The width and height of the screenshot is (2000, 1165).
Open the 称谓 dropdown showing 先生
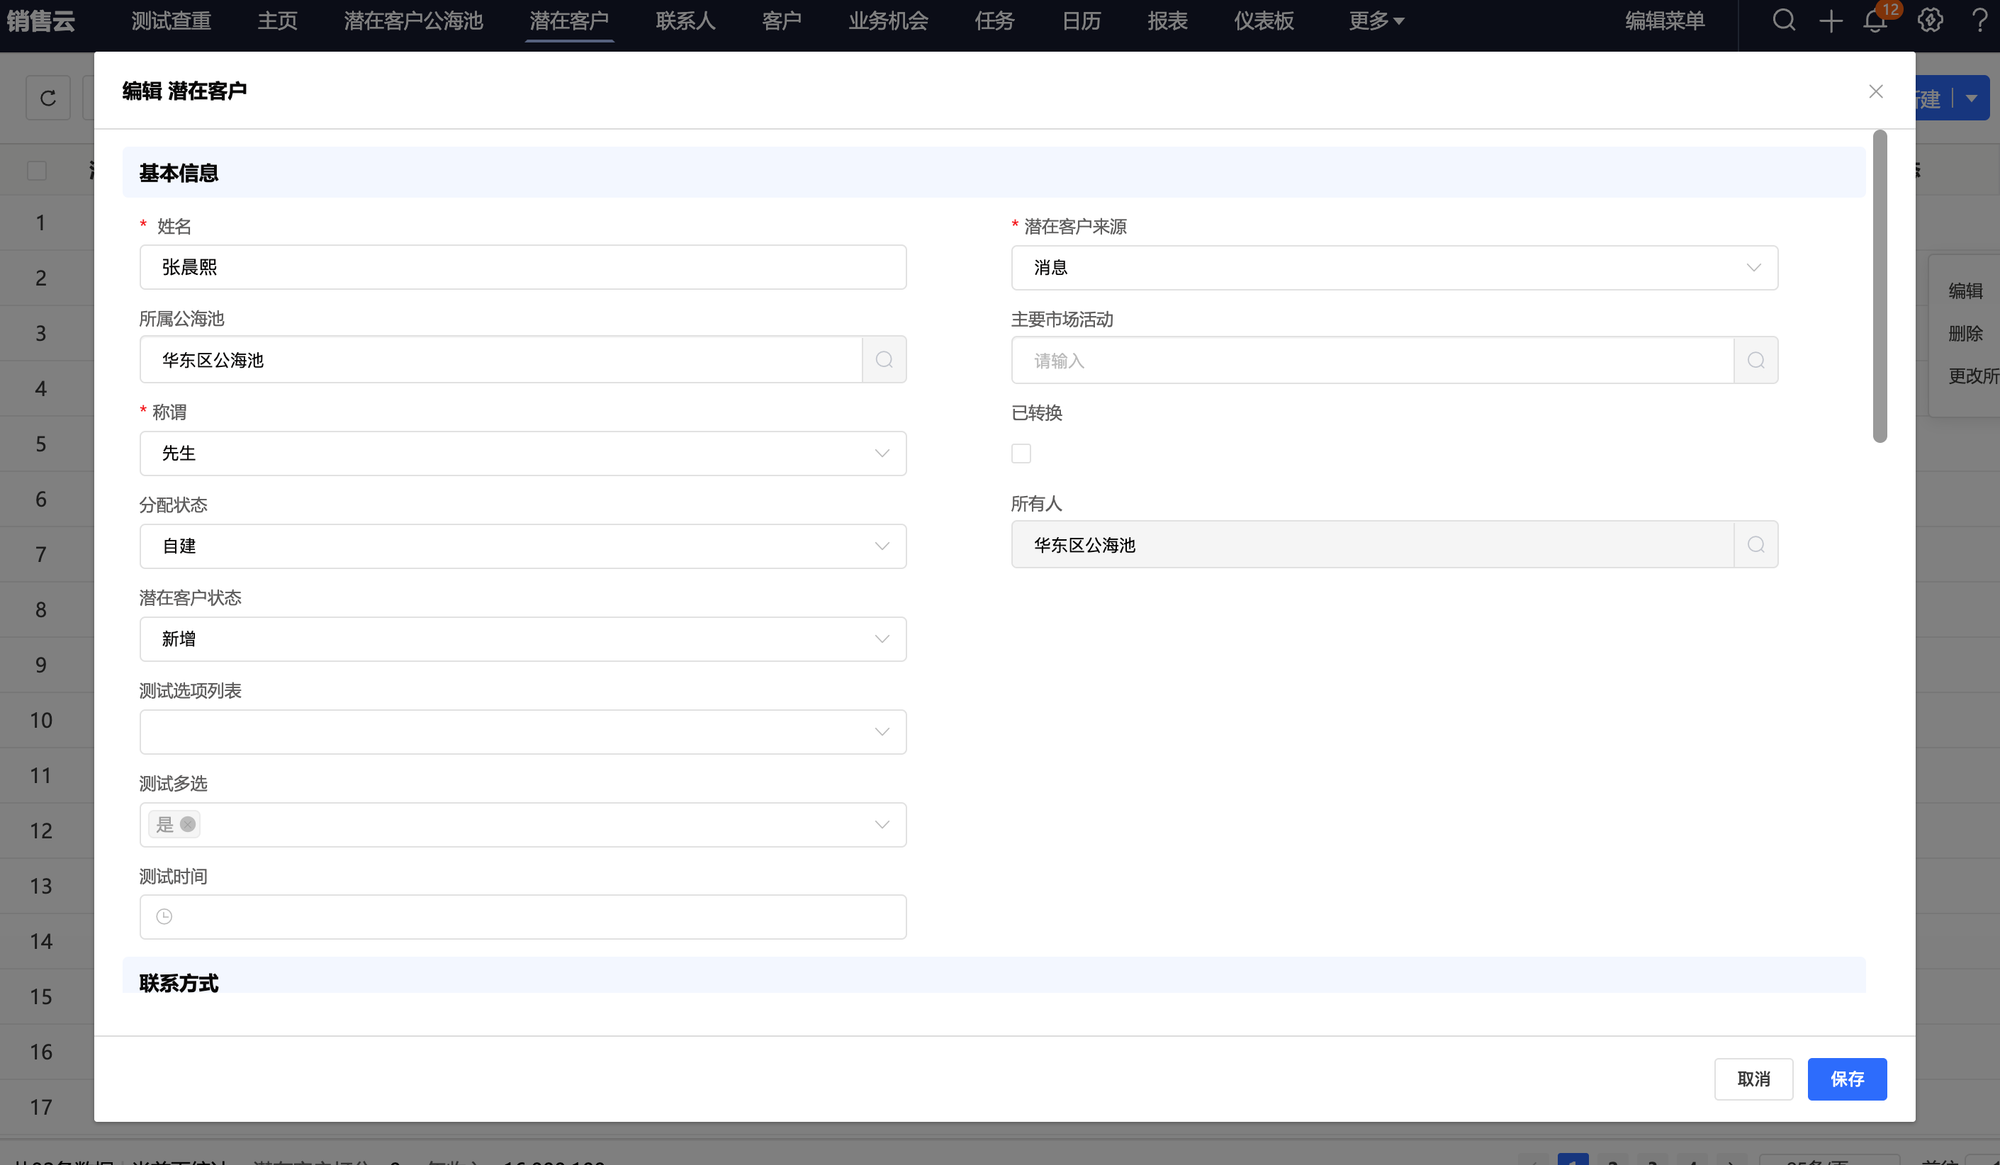[x=522, y=454]
